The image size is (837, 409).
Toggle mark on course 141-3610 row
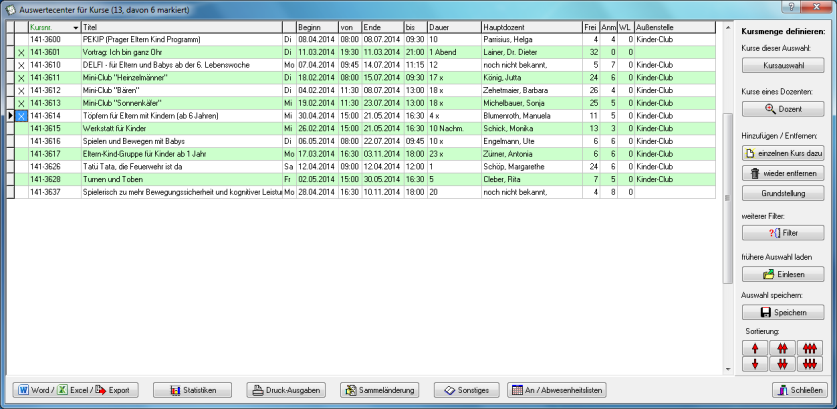21,65
